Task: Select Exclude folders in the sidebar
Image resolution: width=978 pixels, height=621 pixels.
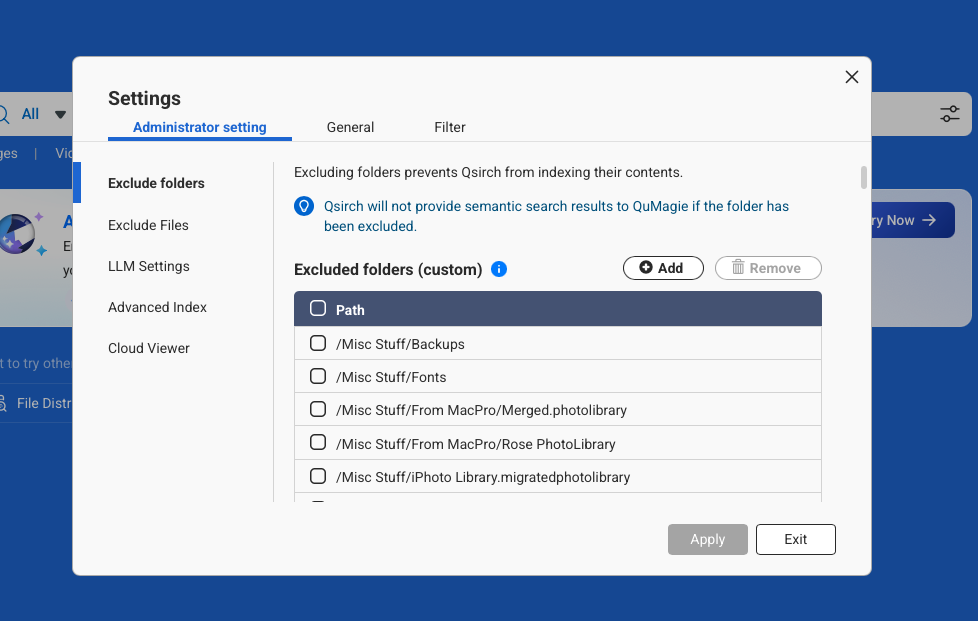Action: [156, 183]
